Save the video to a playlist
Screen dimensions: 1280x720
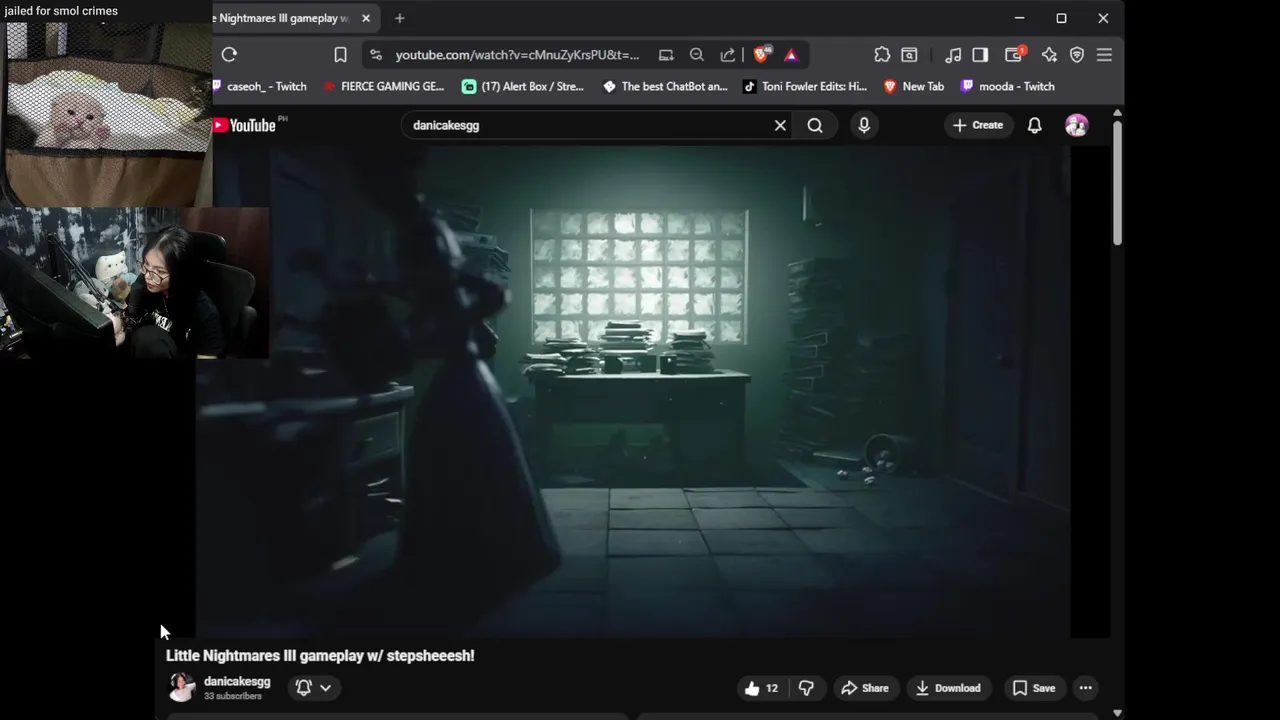click(x=1034, y=688)
